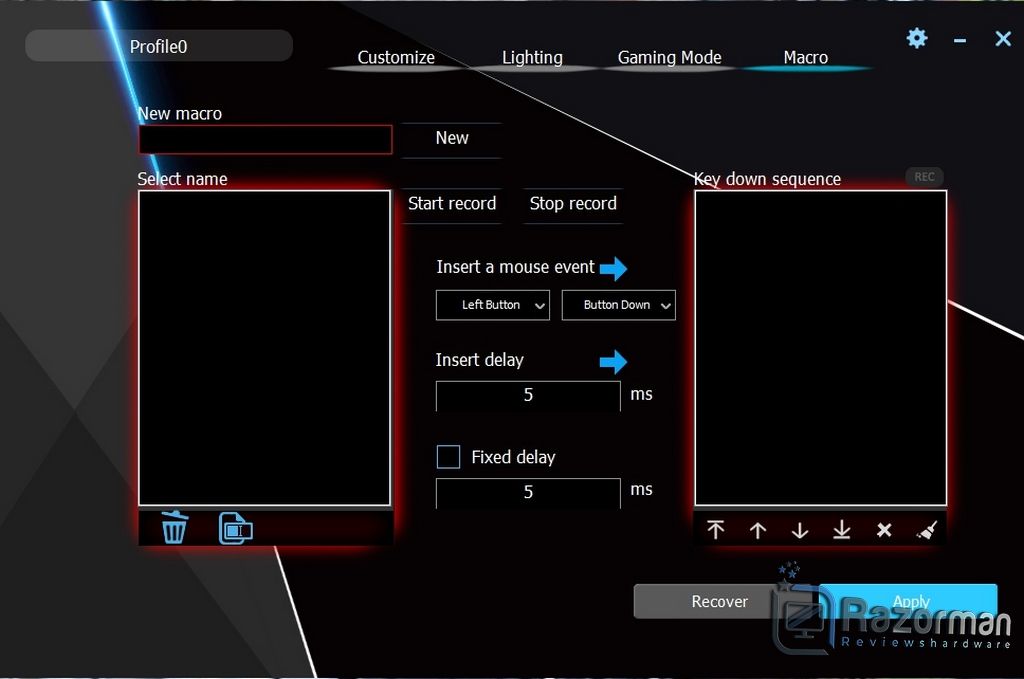Switch to the Lighting tab

[x=532, y=57]
